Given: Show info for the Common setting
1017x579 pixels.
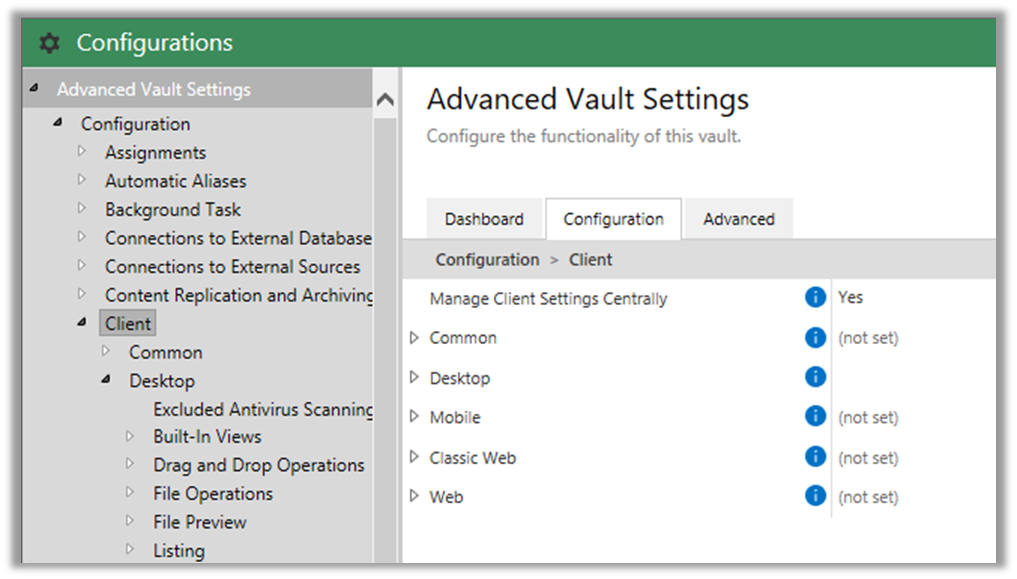Looking at the screenshot, I should [x=815, y=337].
